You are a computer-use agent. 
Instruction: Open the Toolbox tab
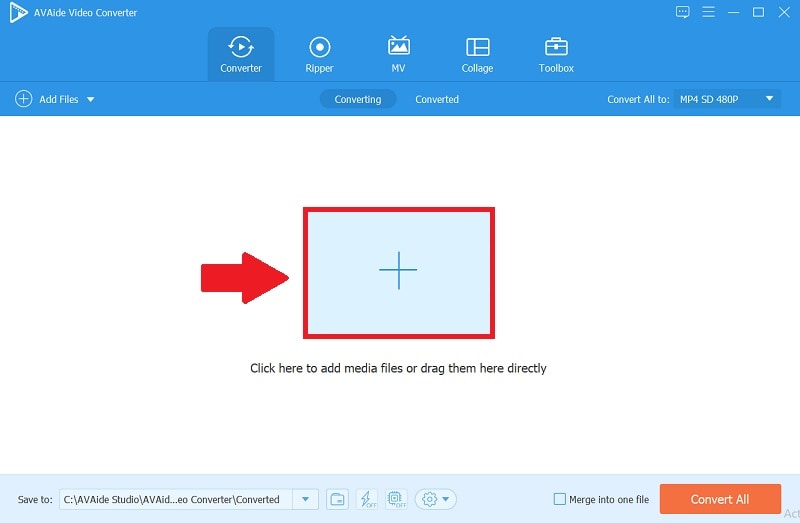pos(556,54)
